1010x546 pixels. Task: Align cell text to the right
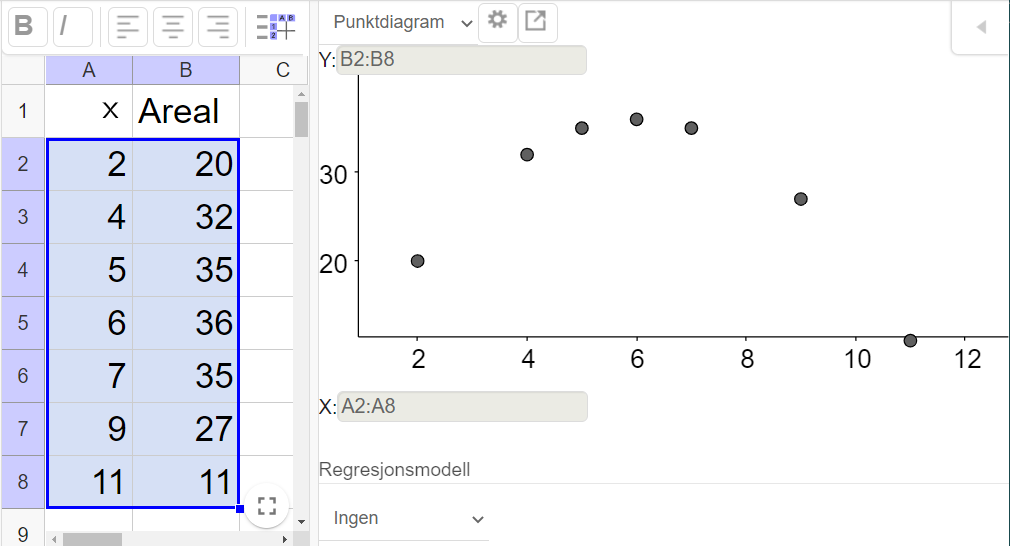218,27
